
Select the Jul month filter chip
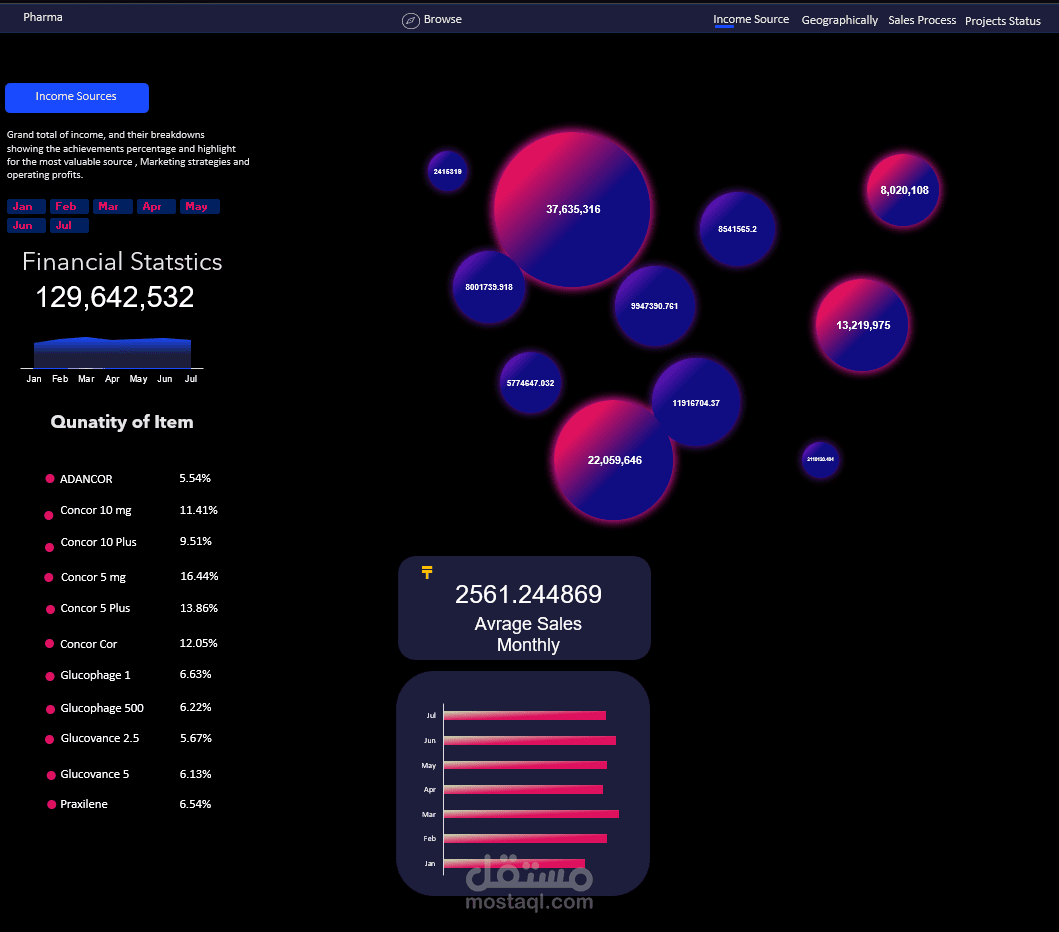pyautogui.click(x=68, y=225)
